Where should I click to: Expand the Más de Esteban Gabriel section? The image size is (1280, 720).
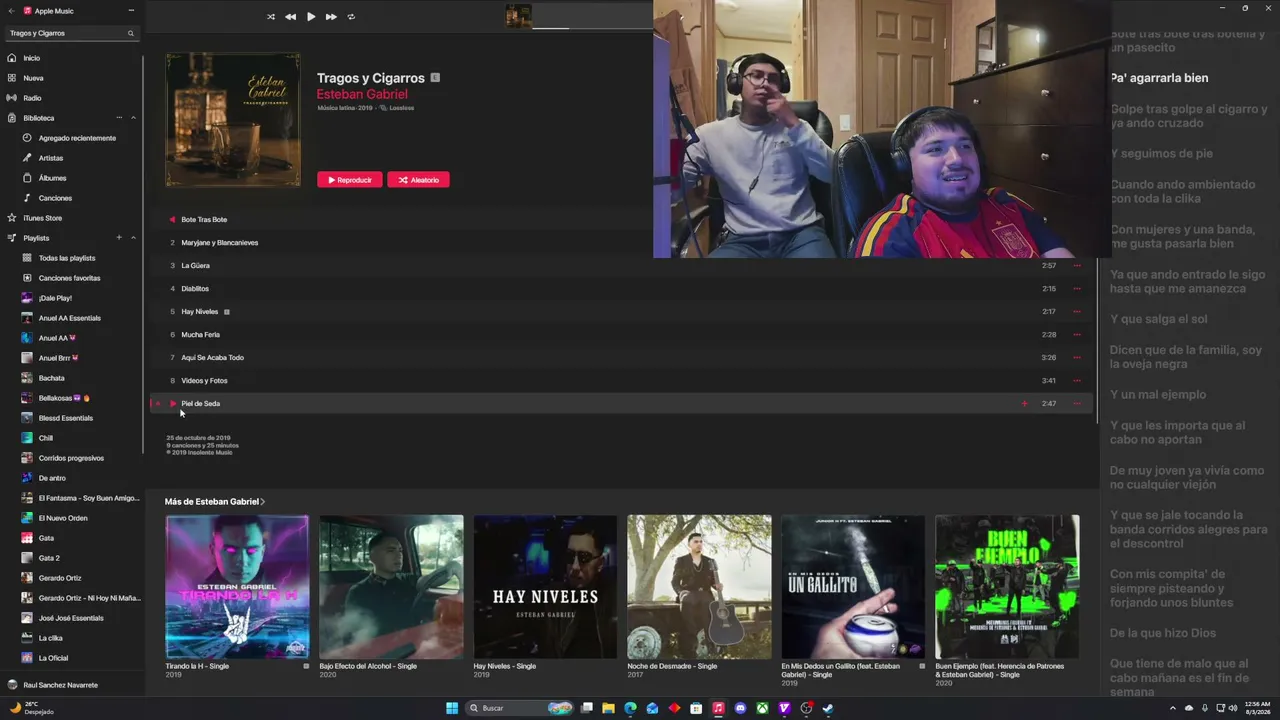(215, 501)
